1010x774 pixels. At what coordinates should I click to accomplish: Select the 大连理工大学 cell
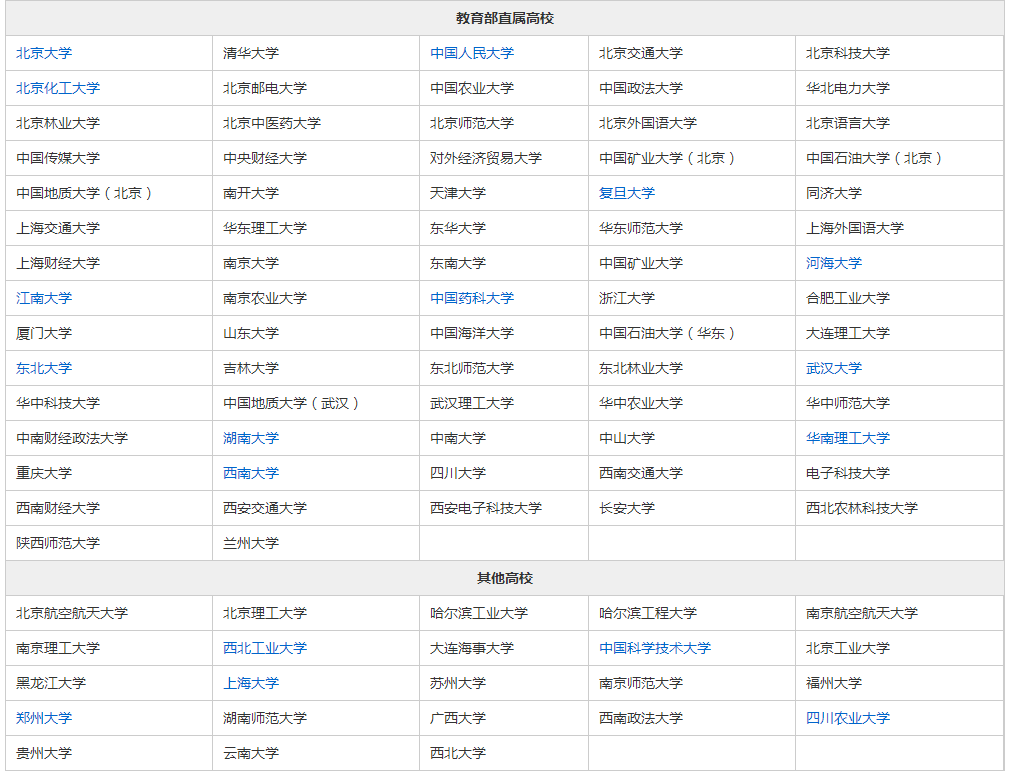click(899, 333)
